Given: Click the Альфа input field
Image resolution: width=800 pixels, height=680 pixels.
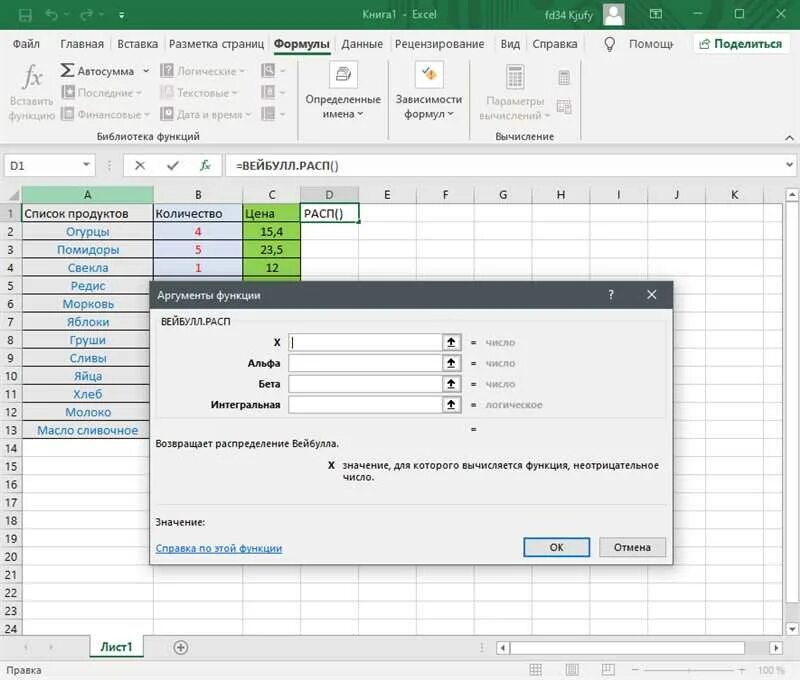Looking at the screenshot, I should (x=365, y=363).
